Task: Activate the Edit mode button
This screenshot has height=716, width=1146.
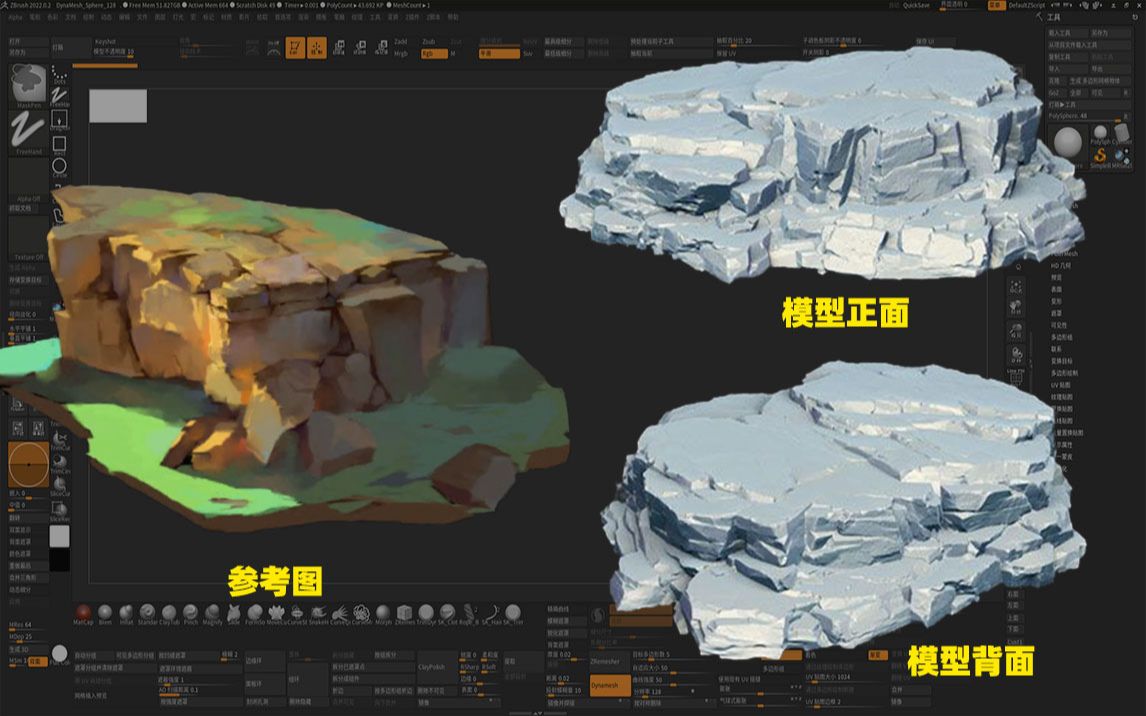Action: pos(295,47)
